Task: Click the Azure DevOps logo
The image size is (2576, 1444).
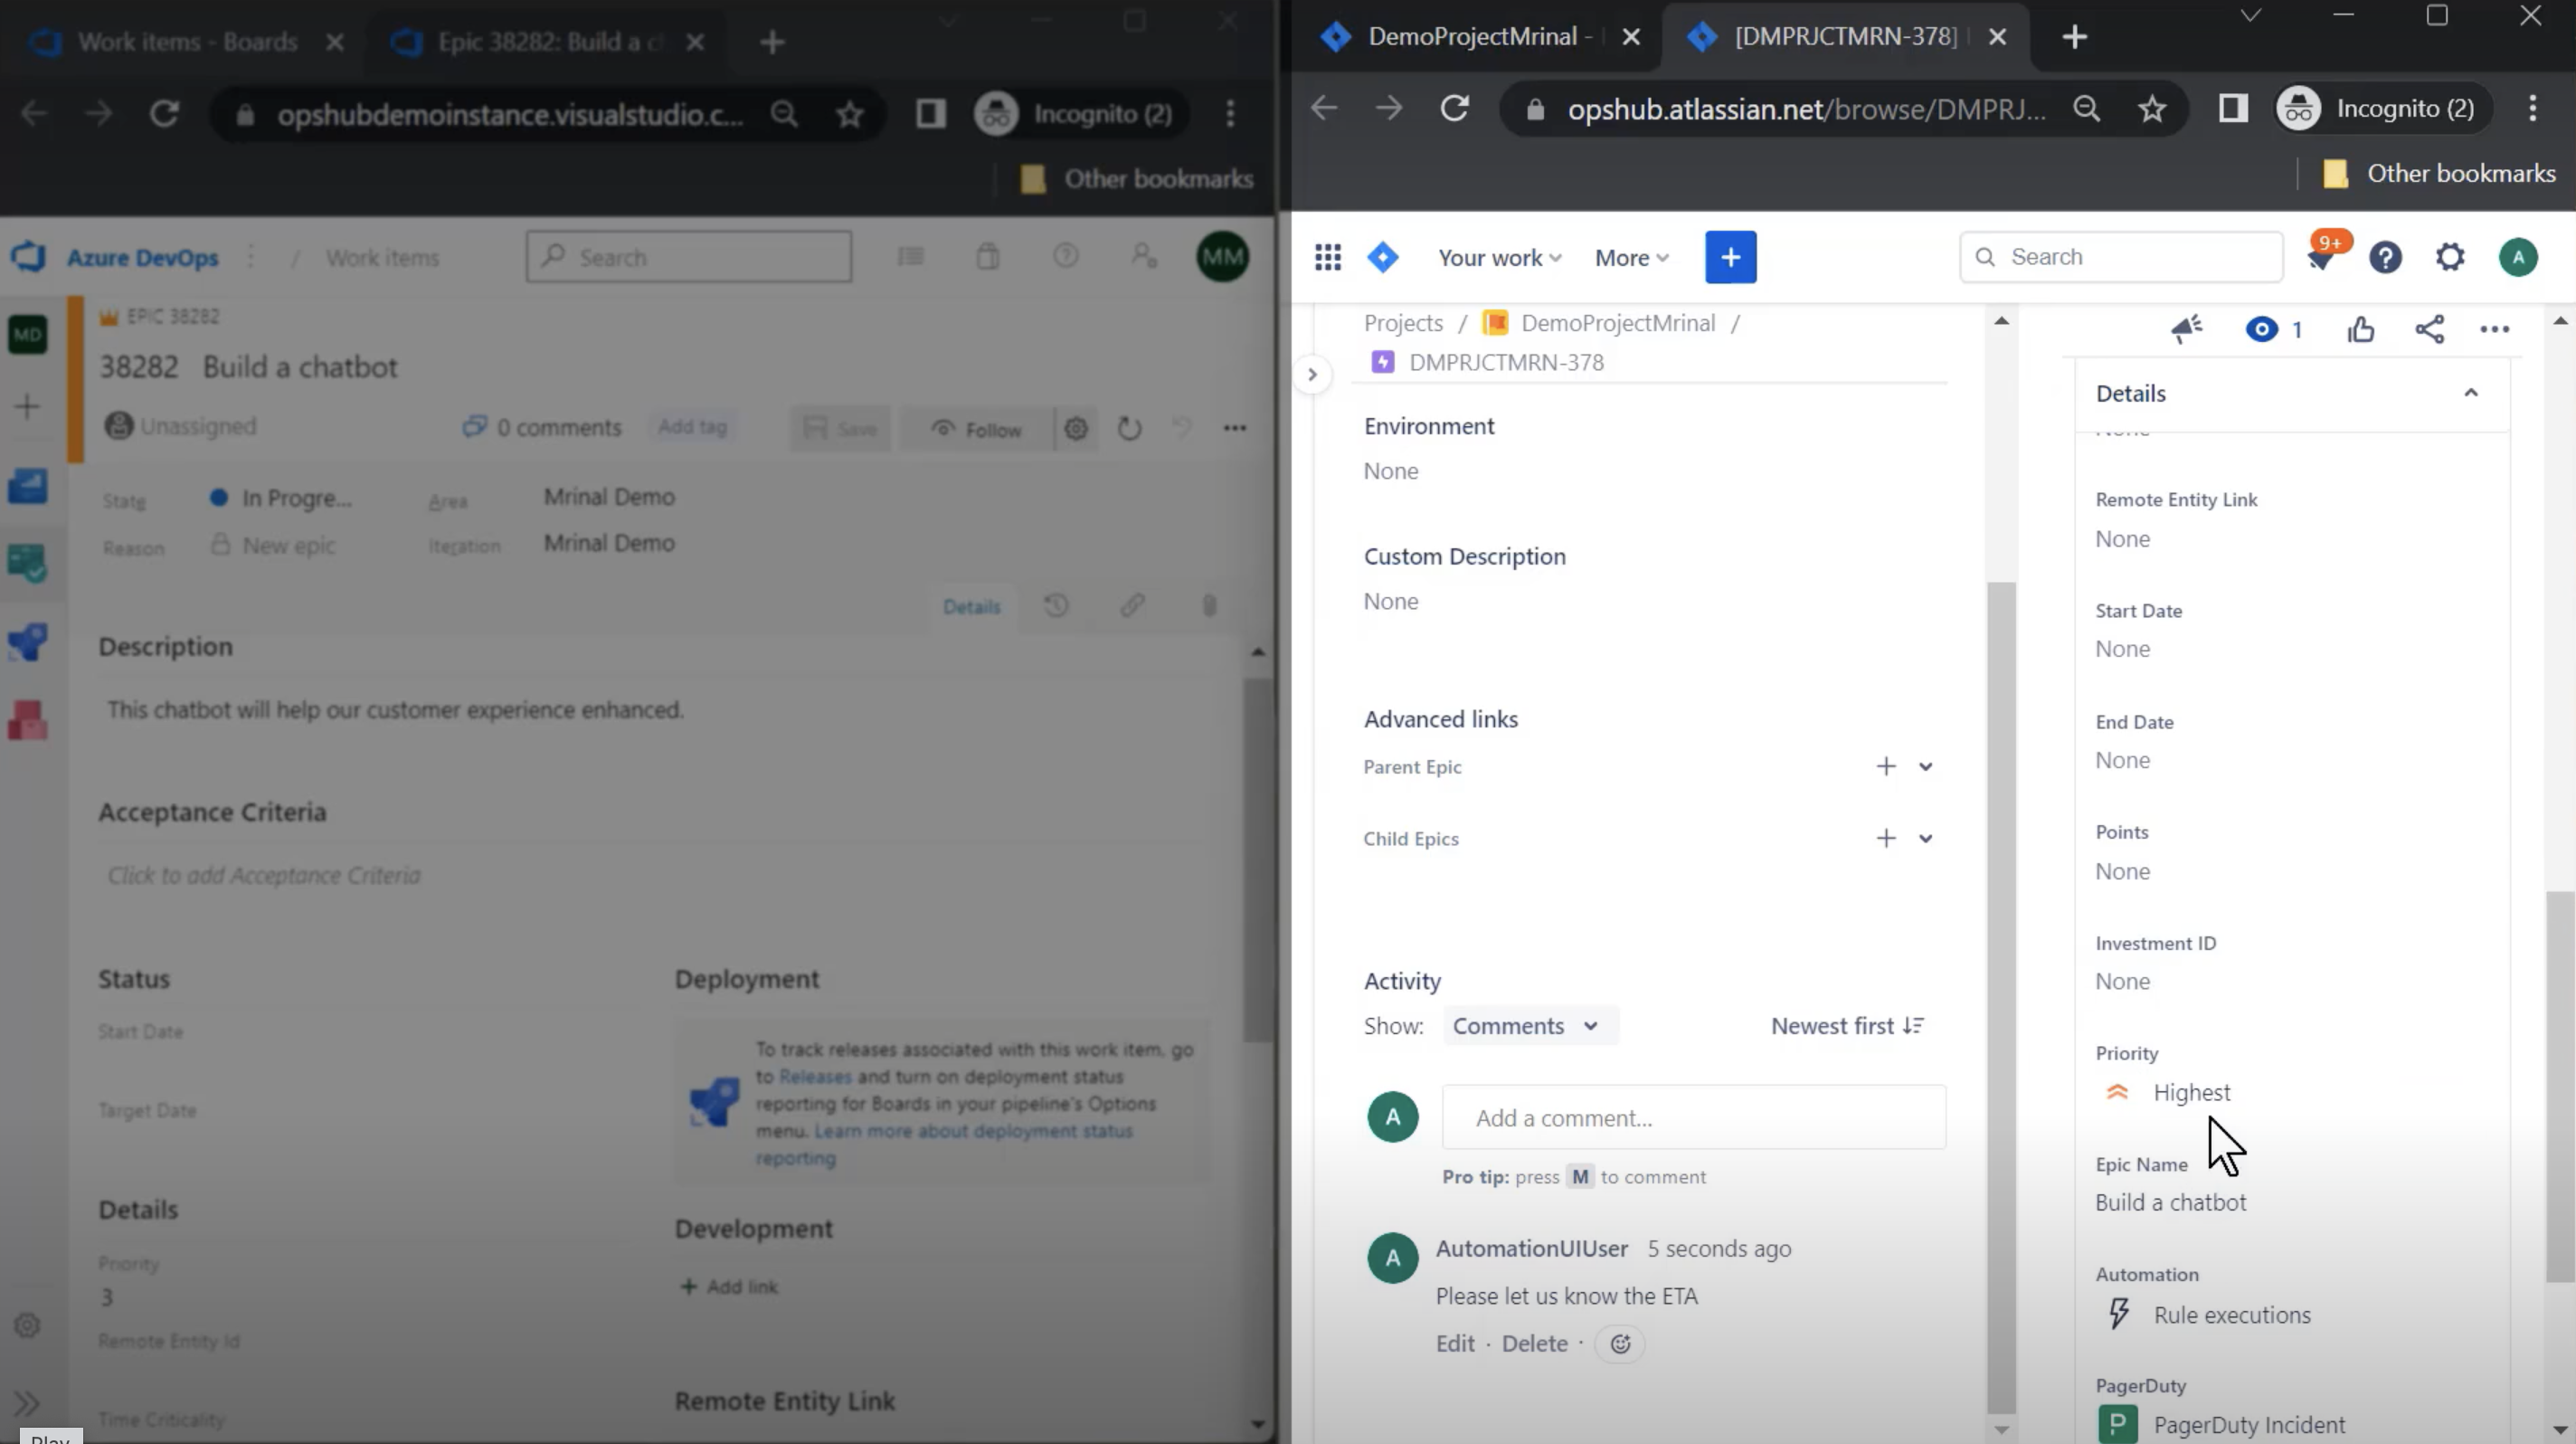Action: [x=28, y=257]
